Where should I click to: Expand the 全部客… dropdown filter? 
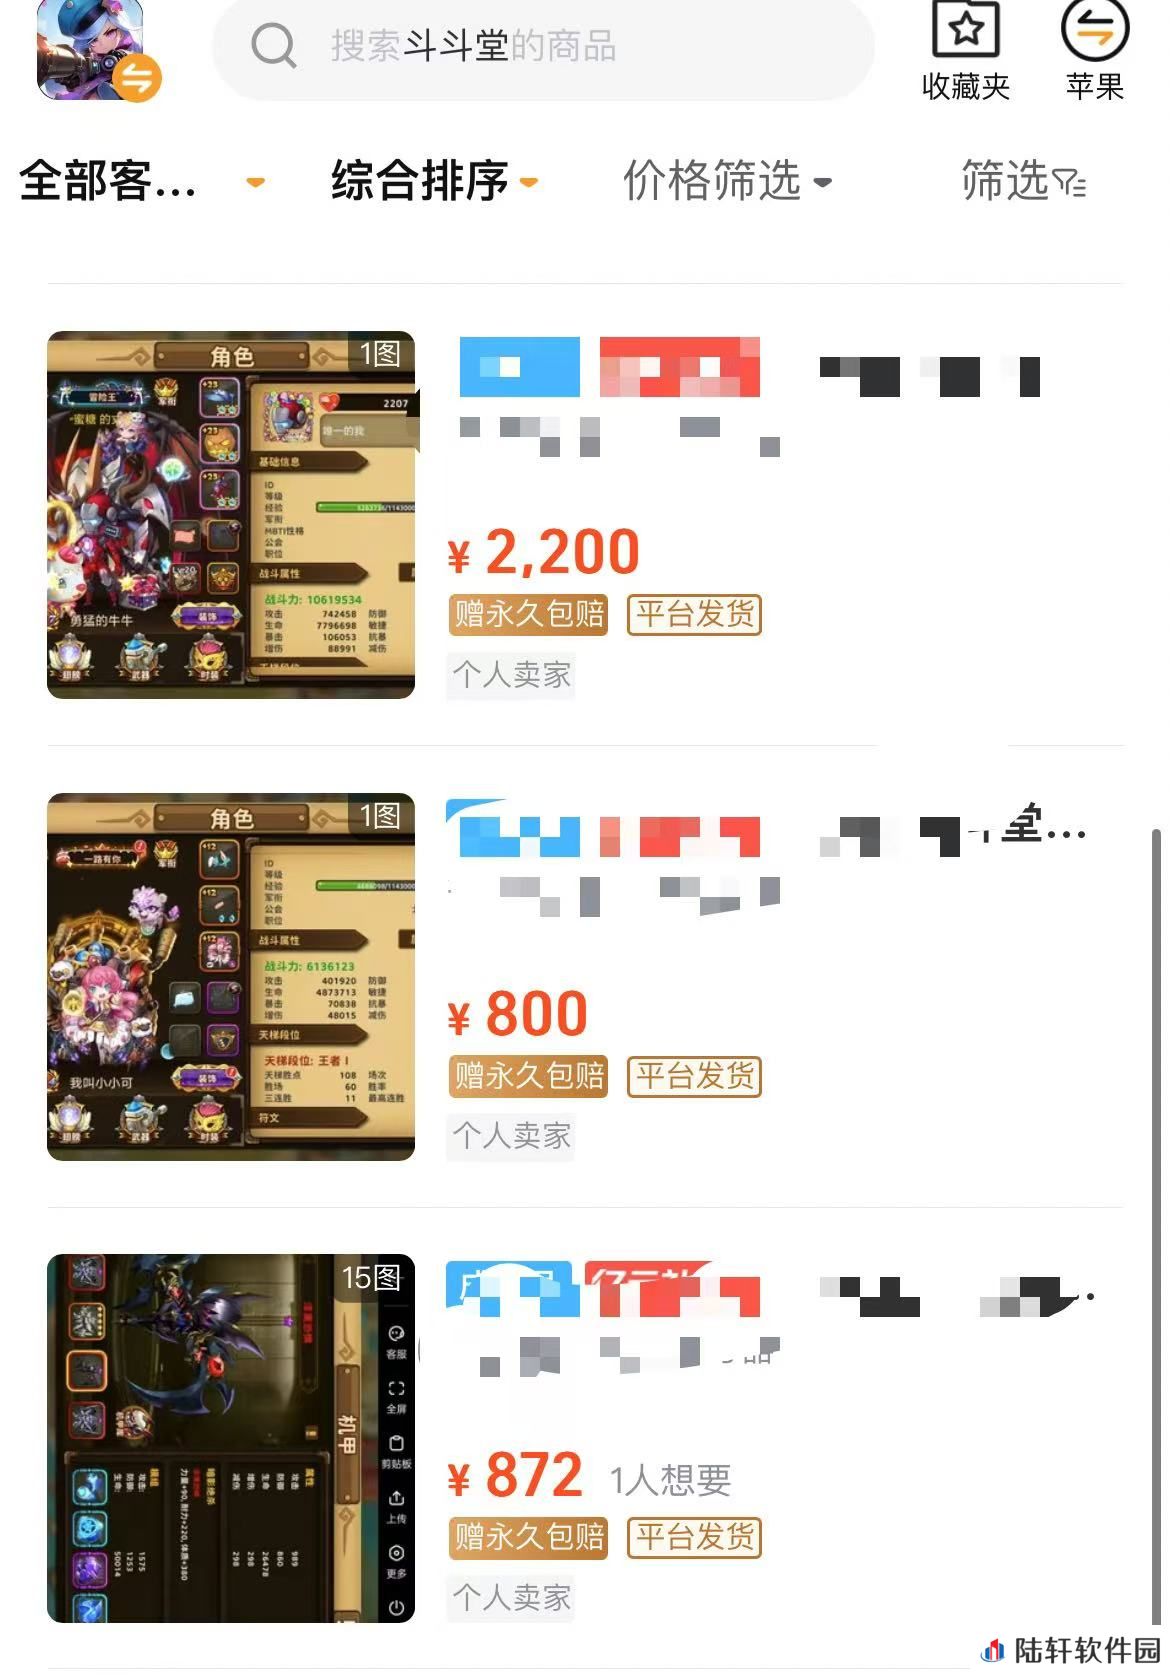point(142,181)
